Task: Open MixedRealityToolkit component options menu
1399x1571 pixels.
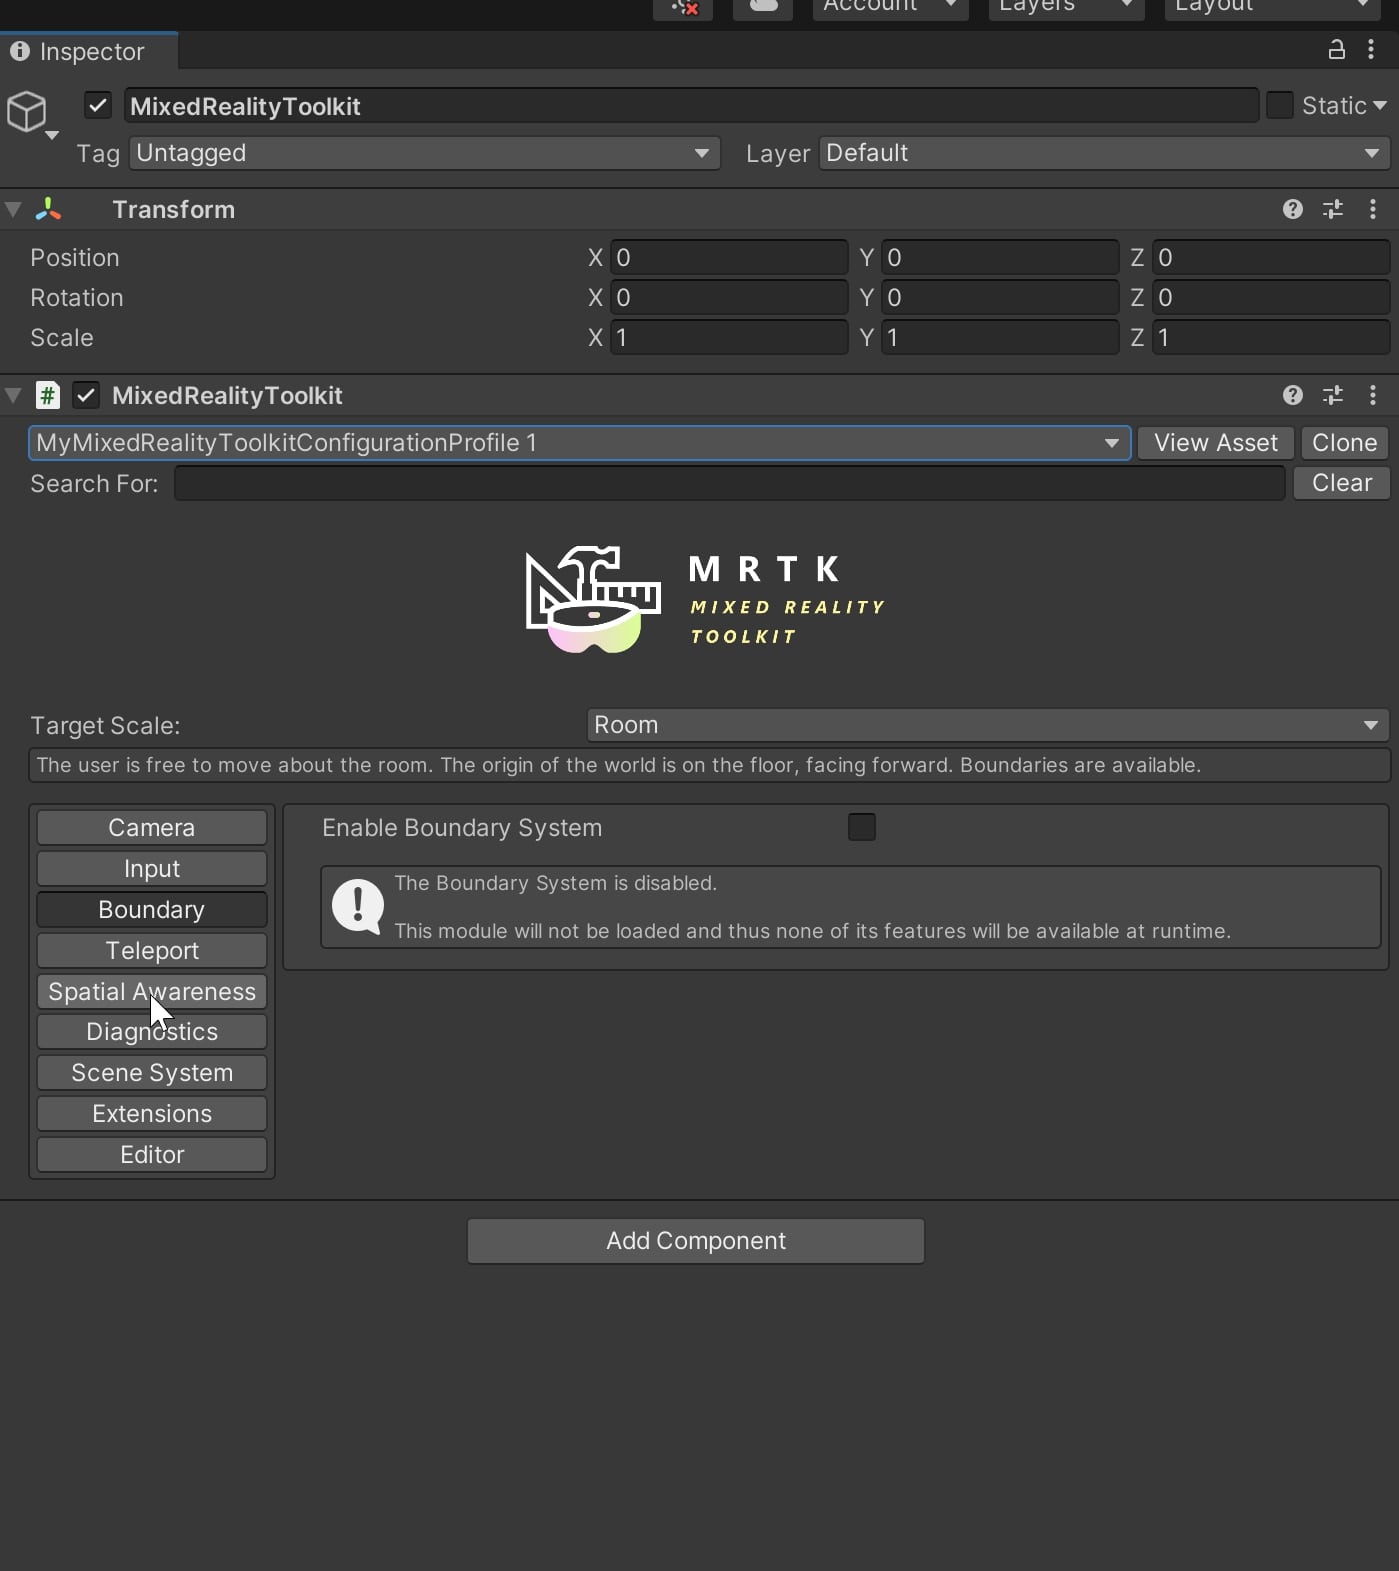Action: point(1373,395)
